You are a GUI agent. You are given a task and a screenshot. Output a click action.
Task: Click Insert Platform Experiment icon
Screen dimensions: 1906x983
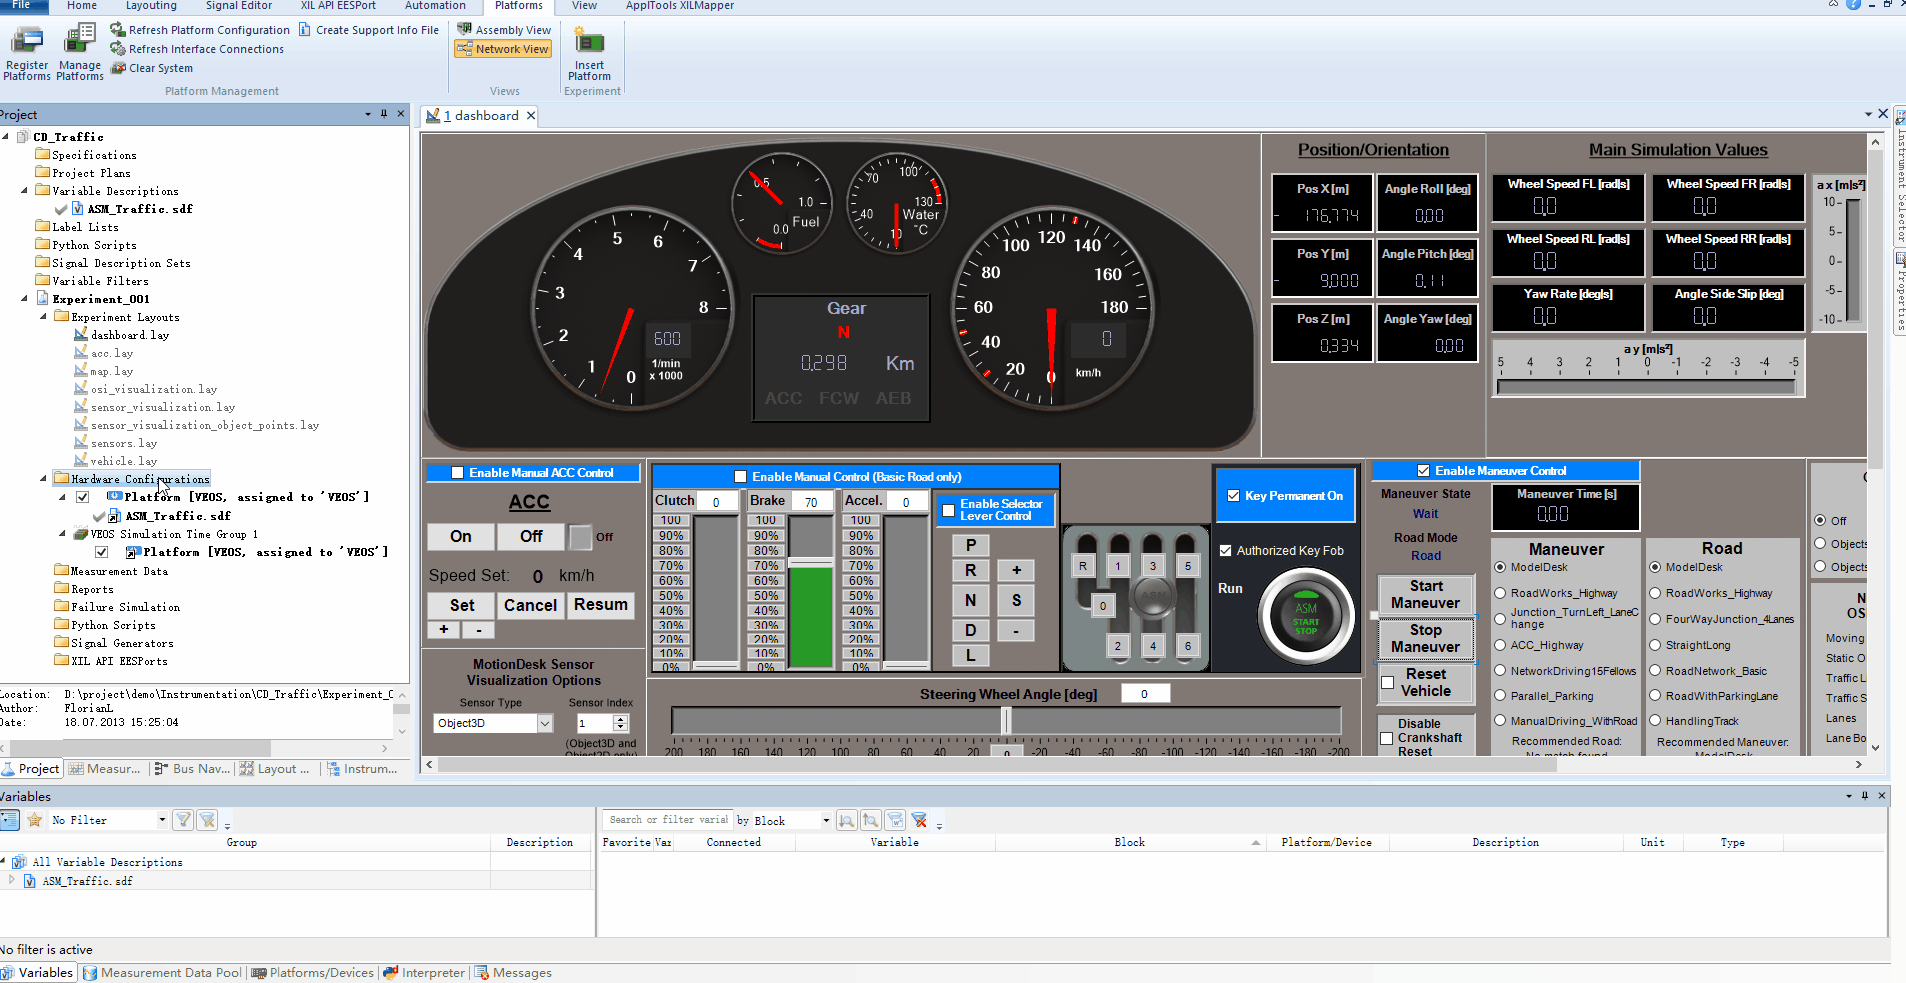[589, 42]
